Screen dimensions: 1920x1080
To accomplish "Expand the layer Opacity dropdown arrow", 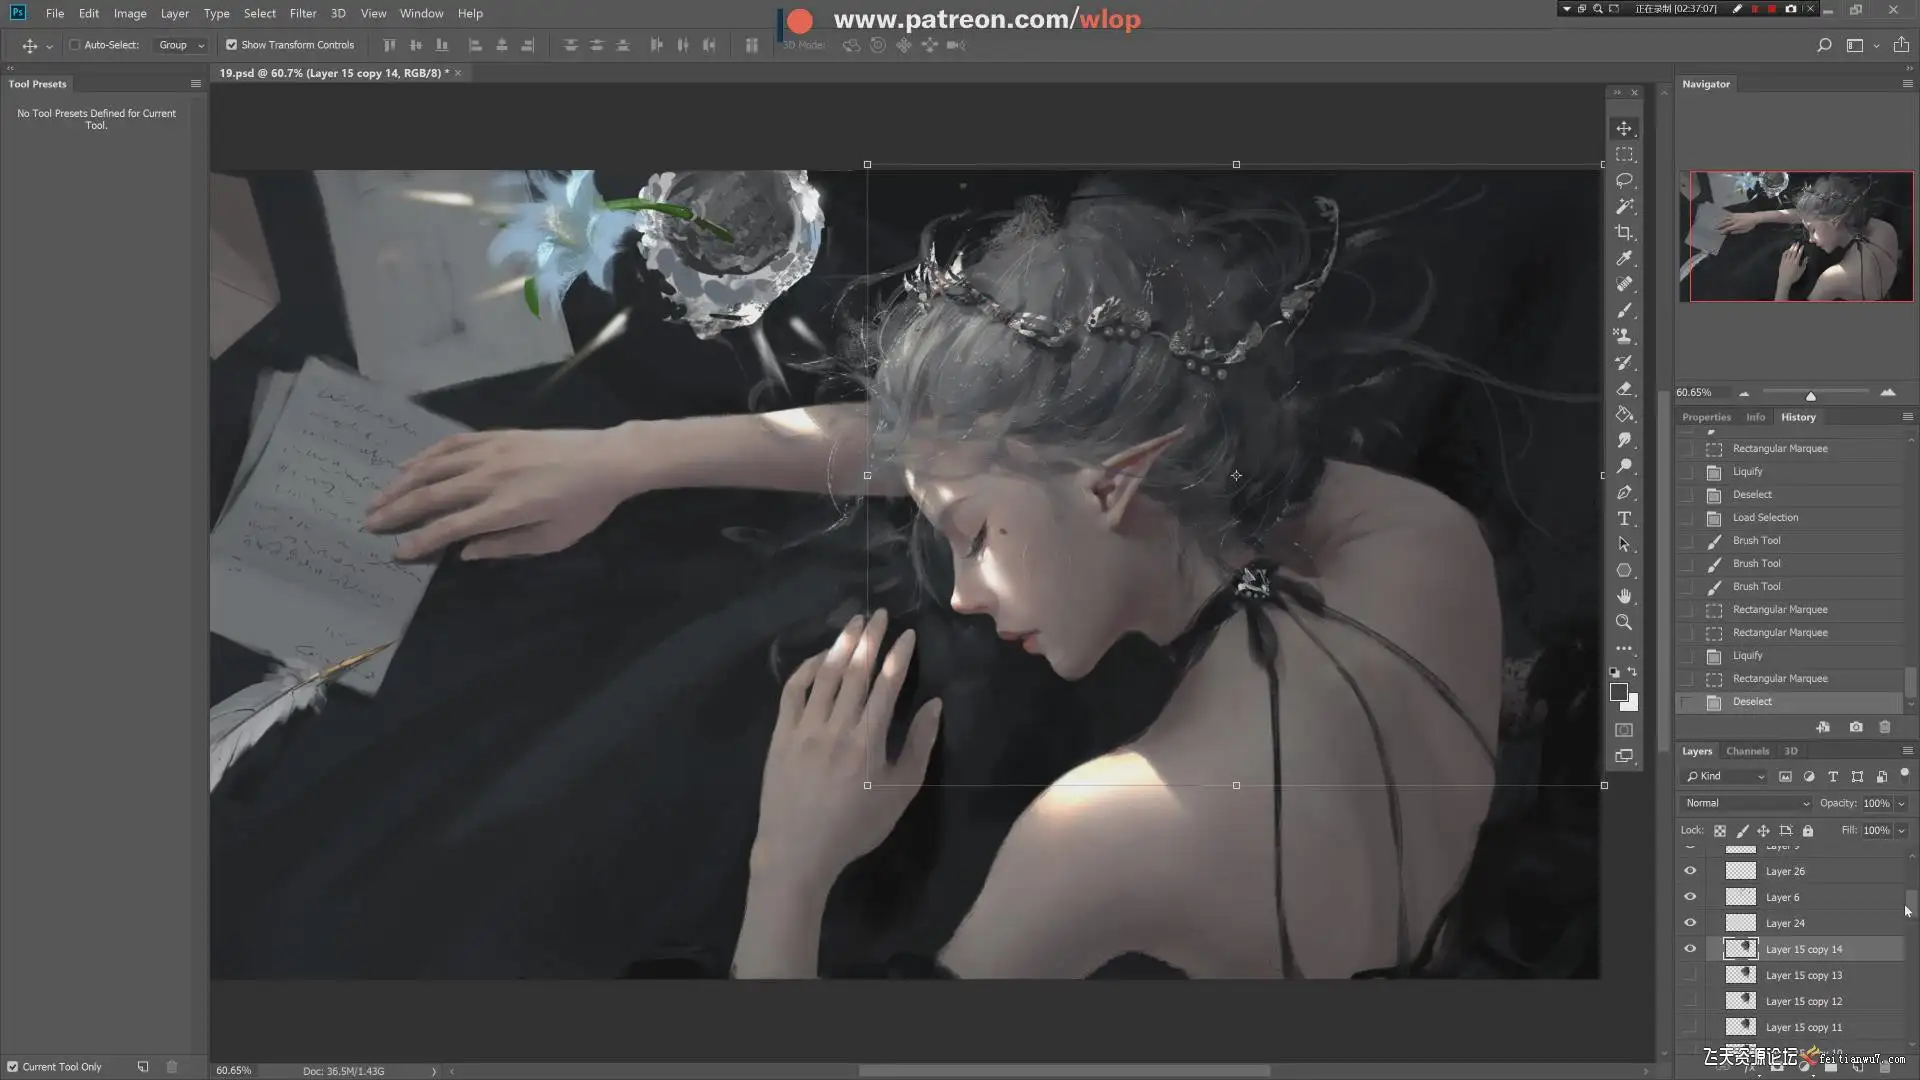I will point(1901,803).
